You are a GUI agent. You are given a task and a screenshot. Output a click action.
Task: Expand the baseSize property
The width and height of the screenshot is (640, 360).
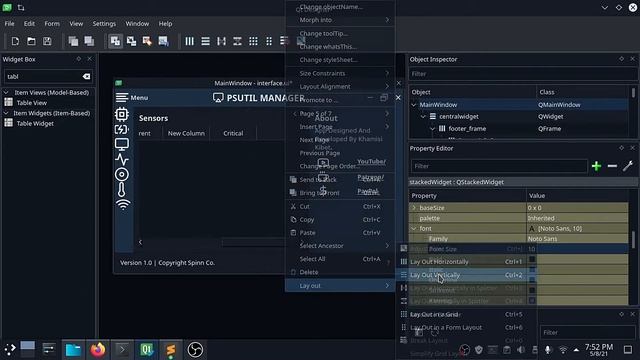coord(414,208)
